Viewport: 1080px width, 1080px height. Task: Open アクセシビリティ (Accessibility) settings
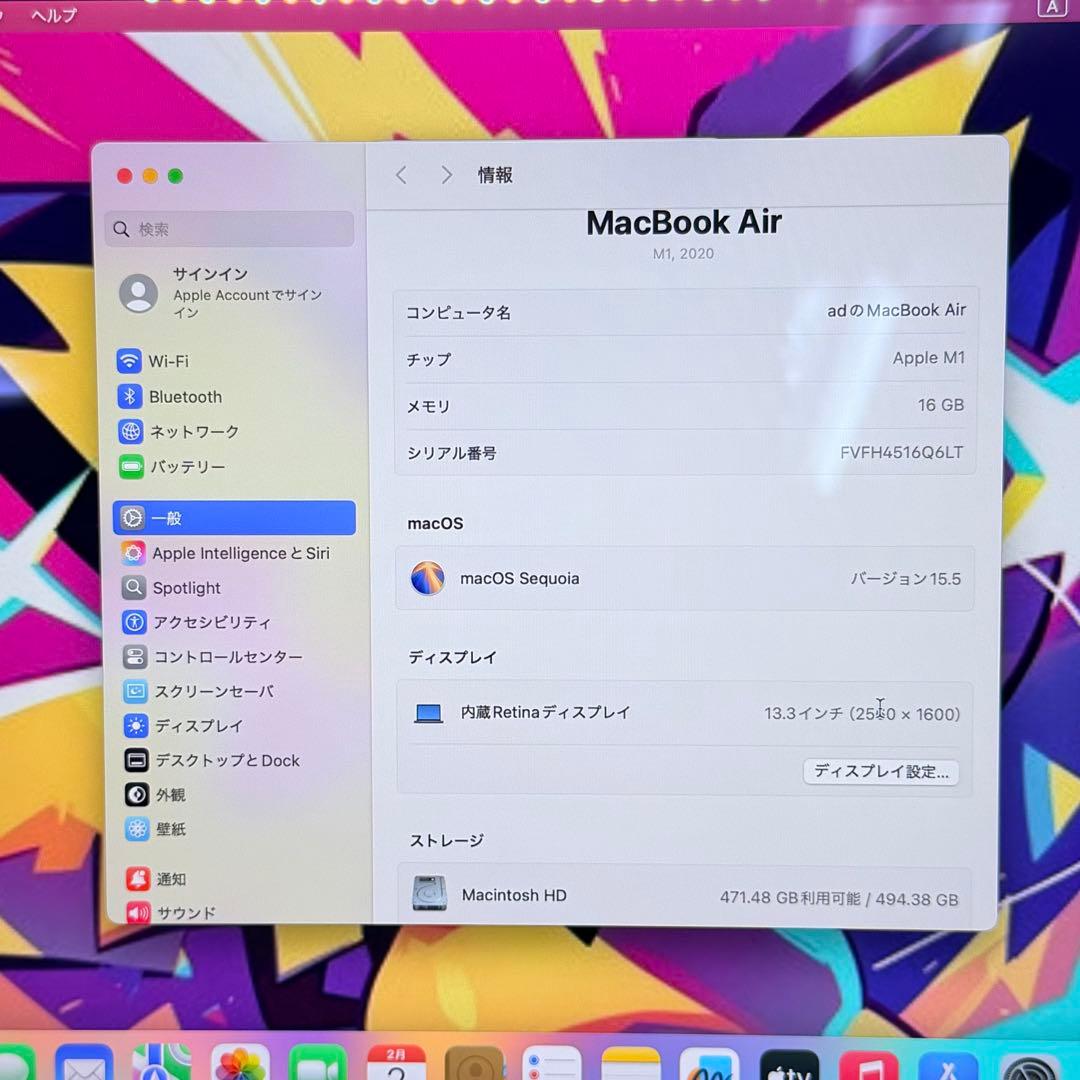[210, 622]
